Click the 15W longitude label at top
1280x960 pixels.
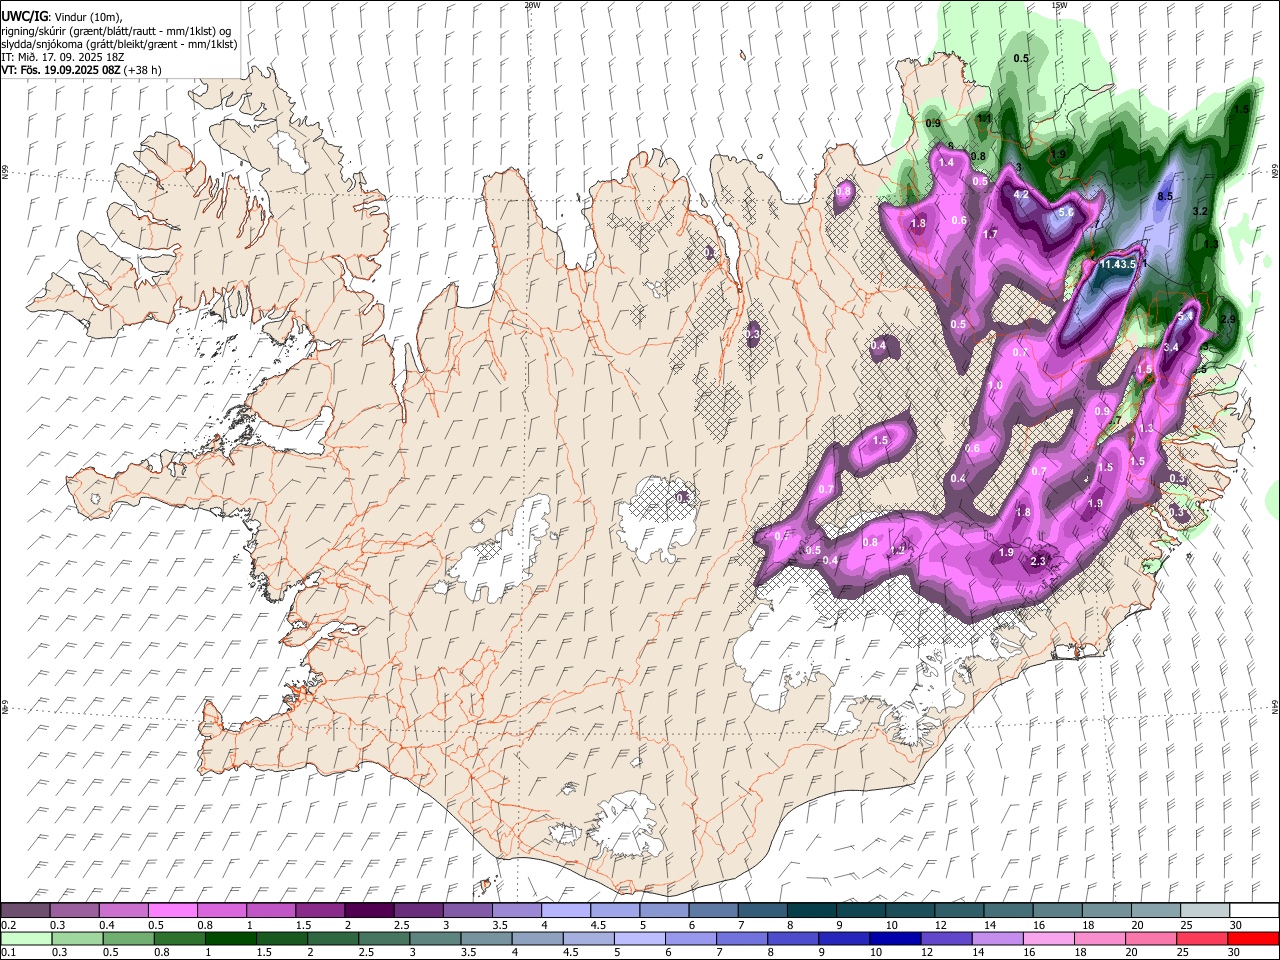tap(1059, 5)
